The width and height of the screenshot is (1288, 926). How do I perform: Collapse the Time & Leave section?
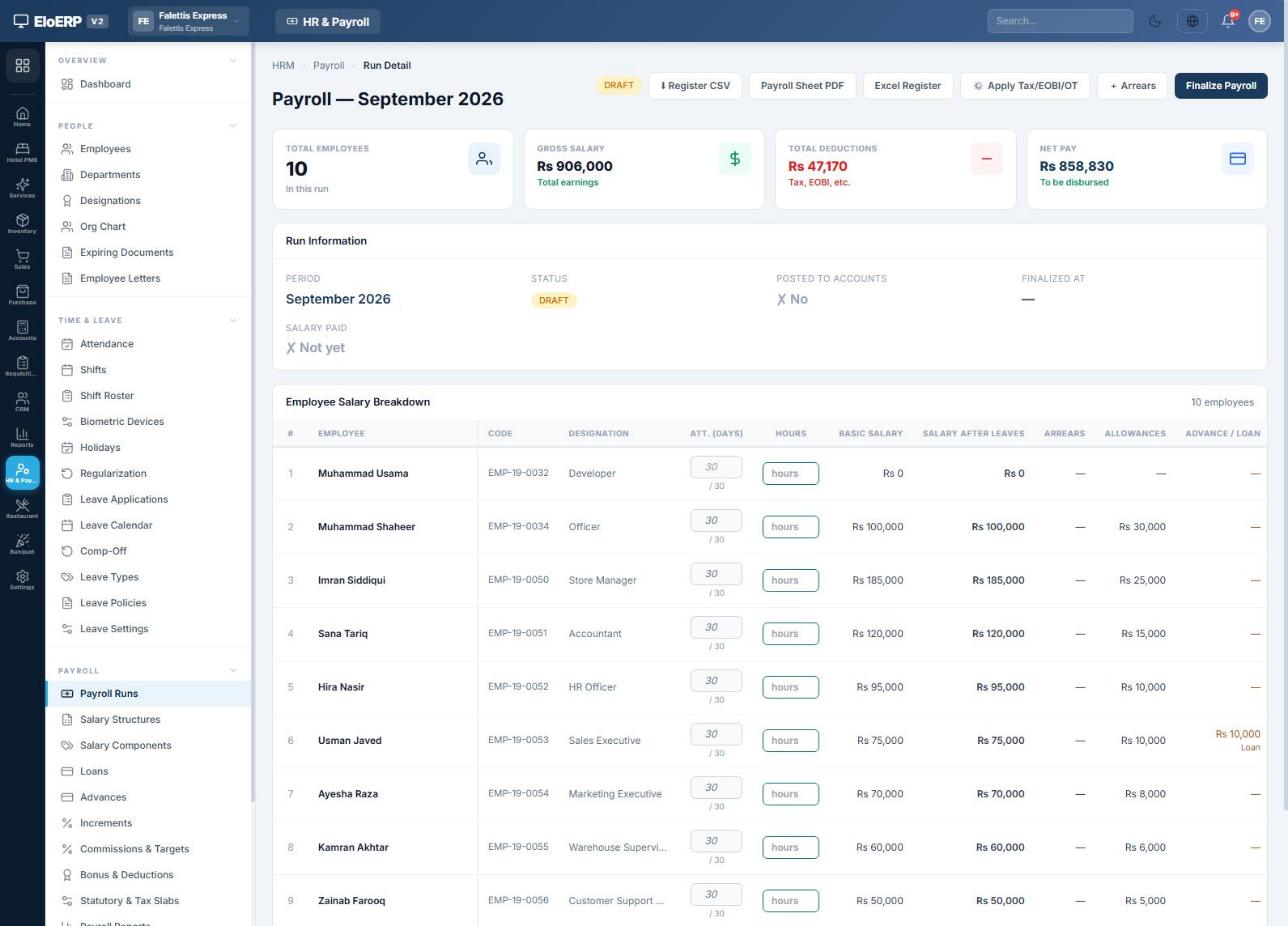coord(233,321)
